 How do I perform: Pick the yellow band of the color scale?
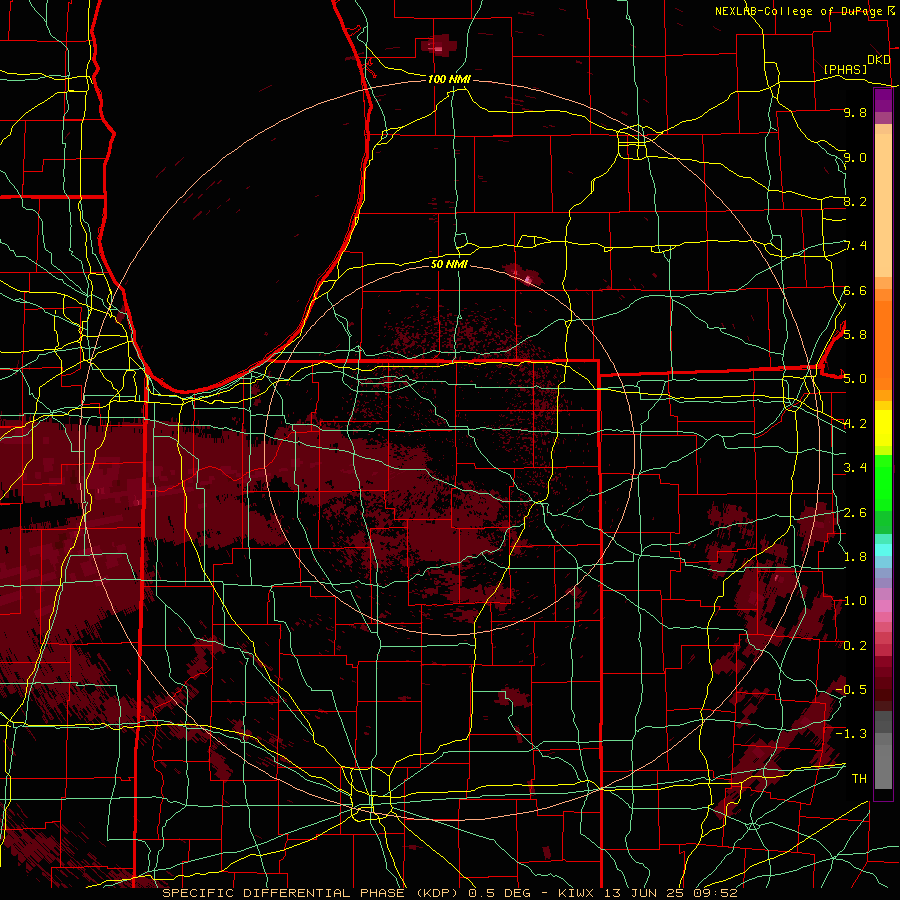click(883, 428)
